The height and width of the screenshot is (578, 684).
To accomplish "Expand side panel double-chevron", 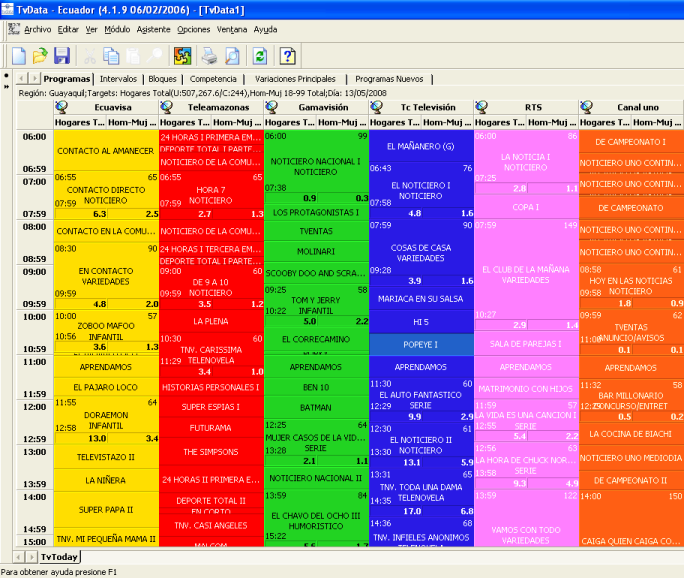I will (6, 87).
